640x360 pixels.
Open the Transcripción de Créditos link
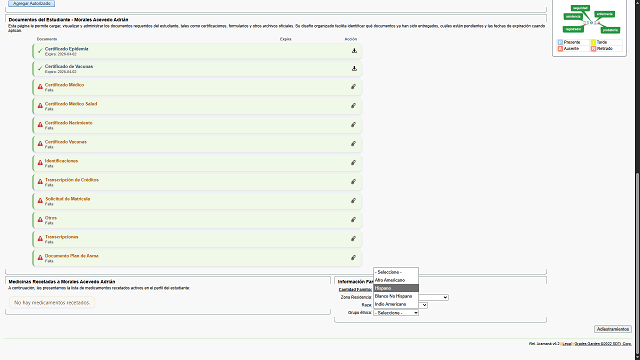pos(72,180)
